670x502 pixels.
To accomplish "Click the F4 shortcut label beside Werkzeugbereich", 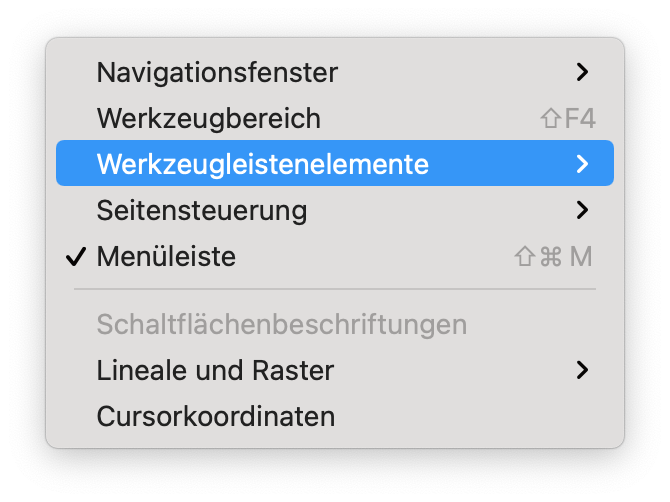I will pyautogui.click(x=580, y=118).
